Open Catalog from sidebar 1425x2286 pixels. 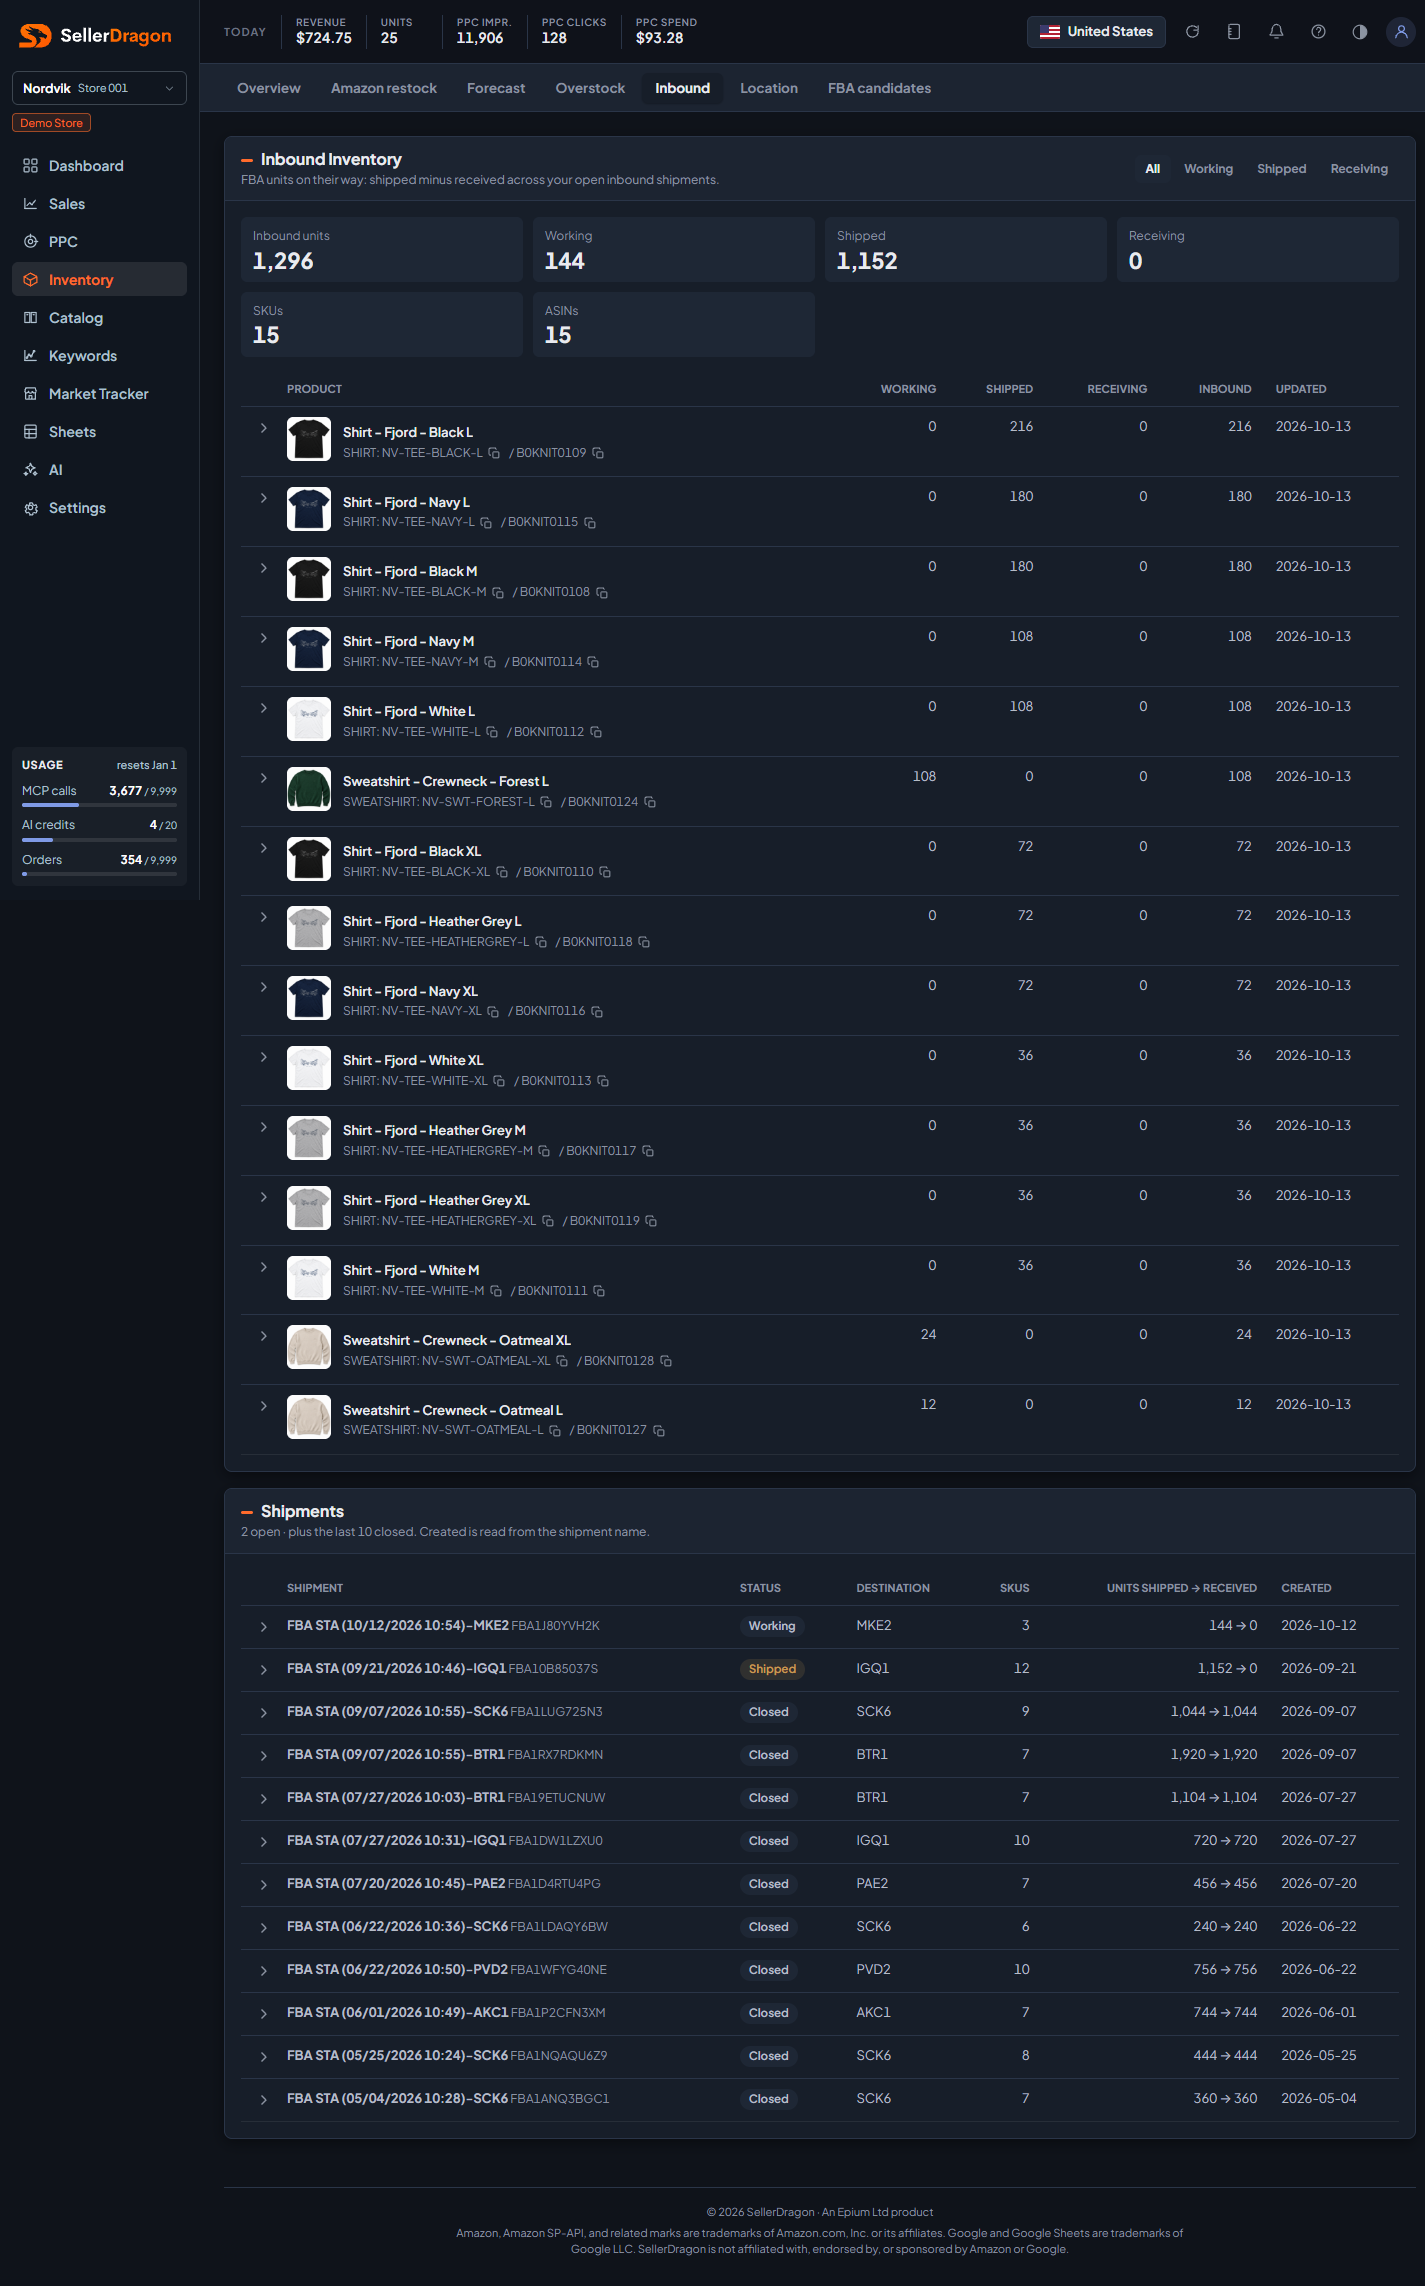click(x=99, y=318)
